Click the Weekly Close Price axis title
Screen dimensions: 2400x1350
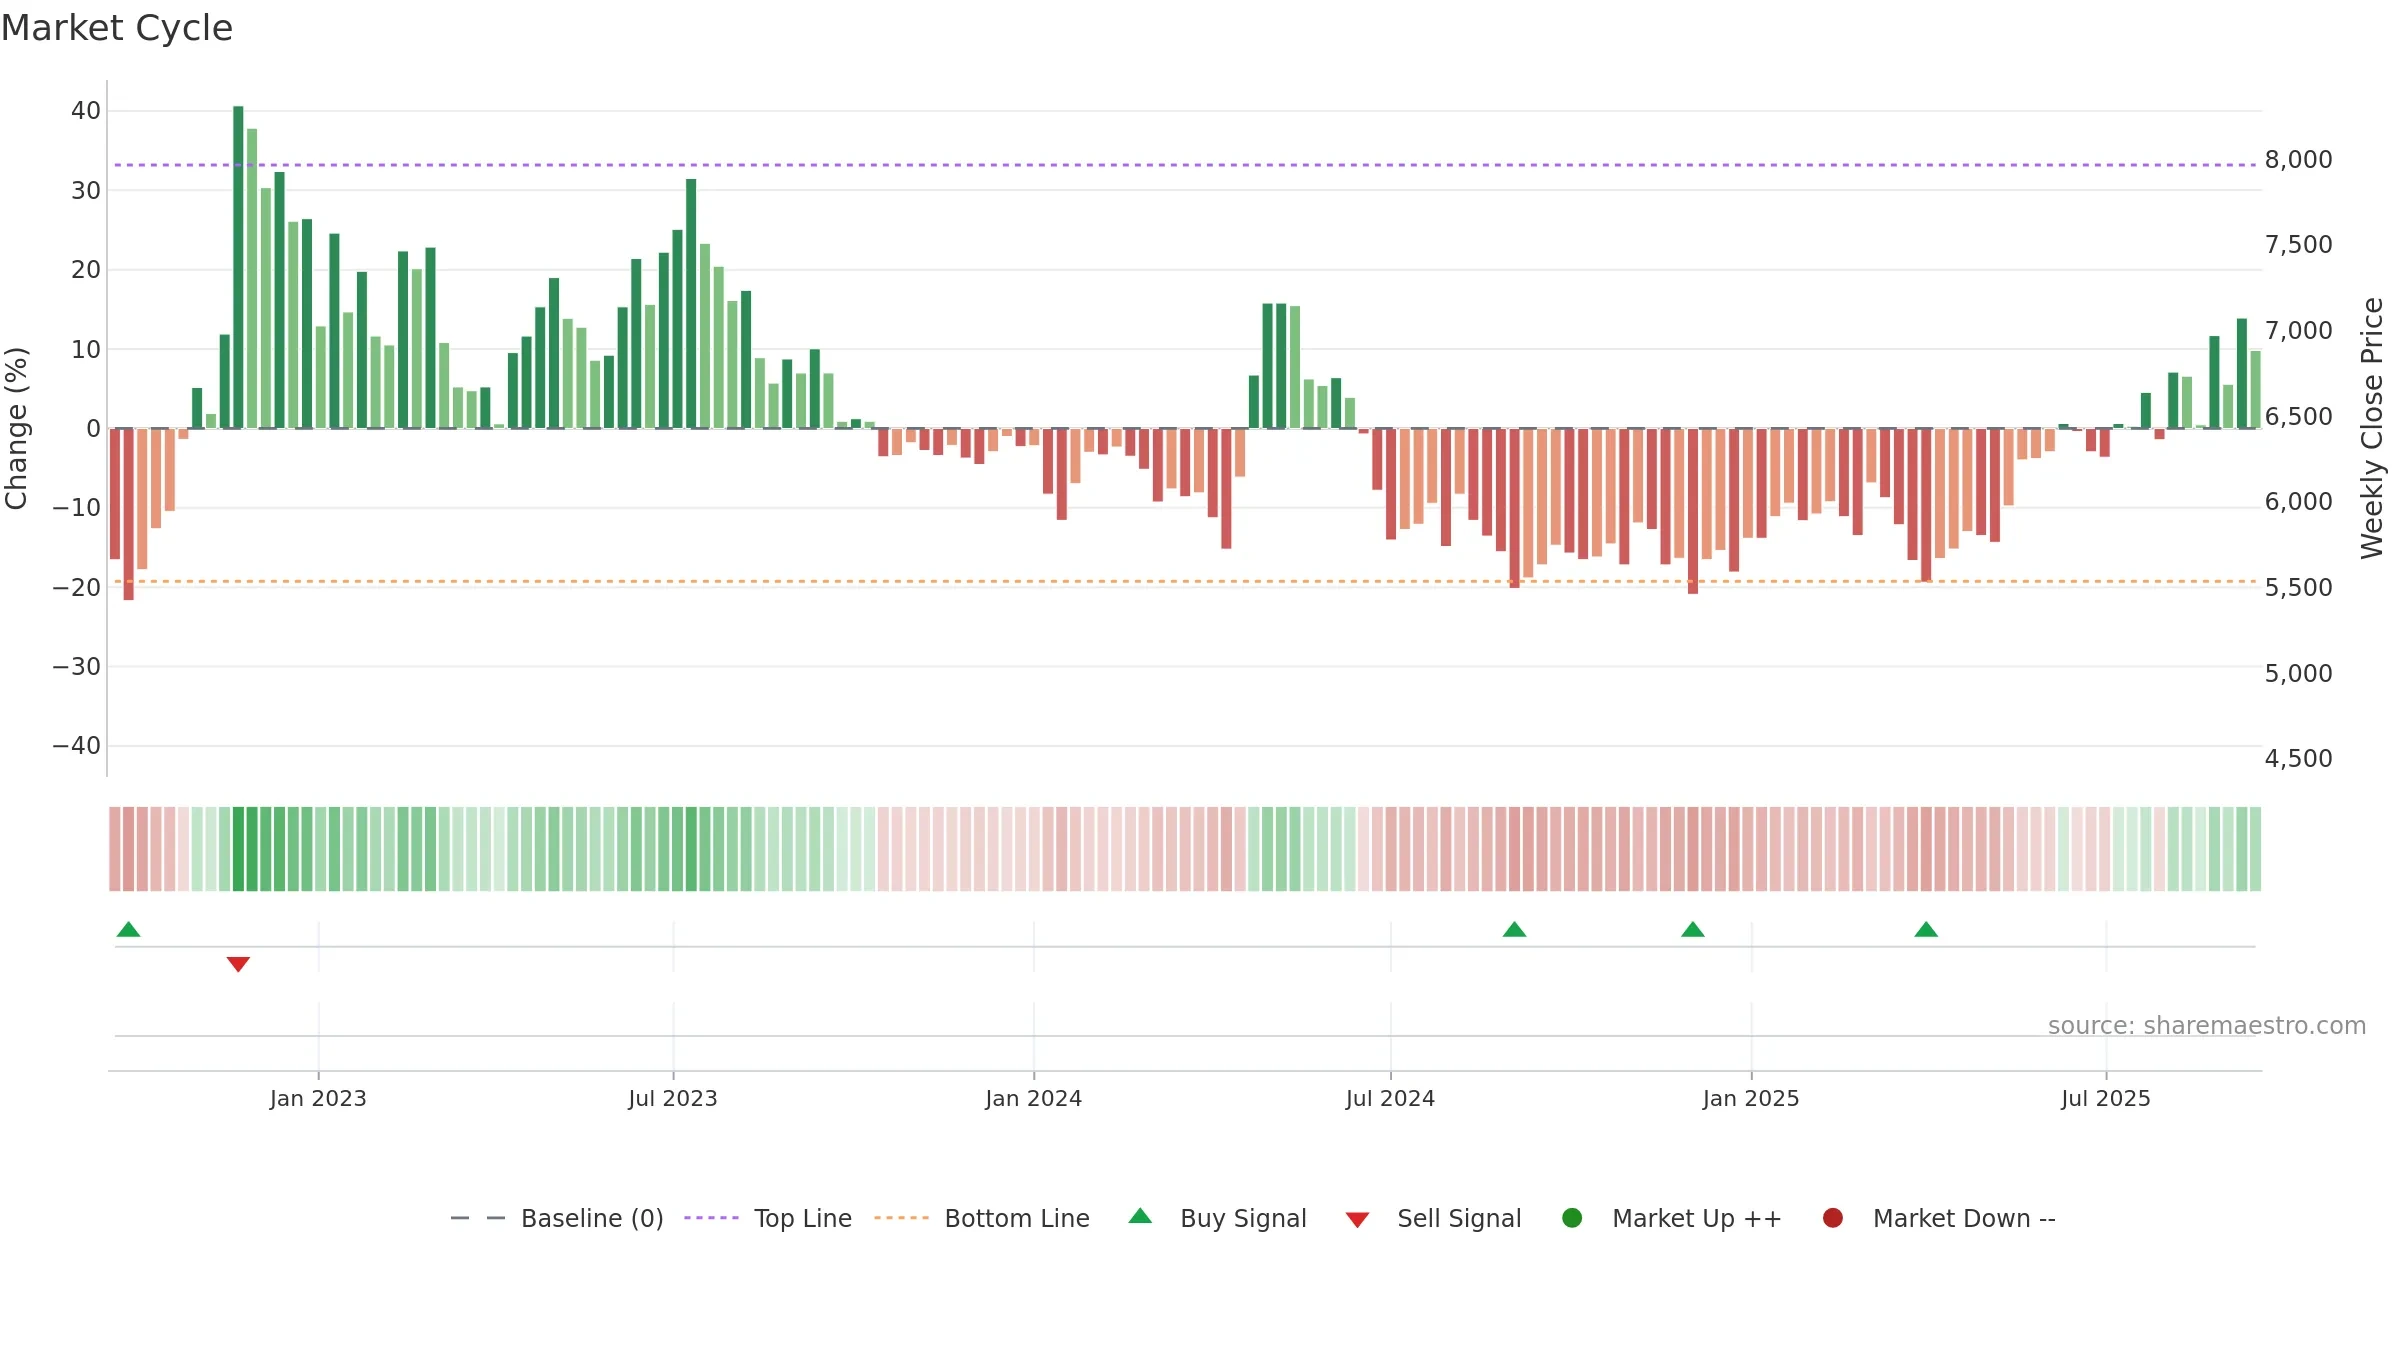[2372, 428]
